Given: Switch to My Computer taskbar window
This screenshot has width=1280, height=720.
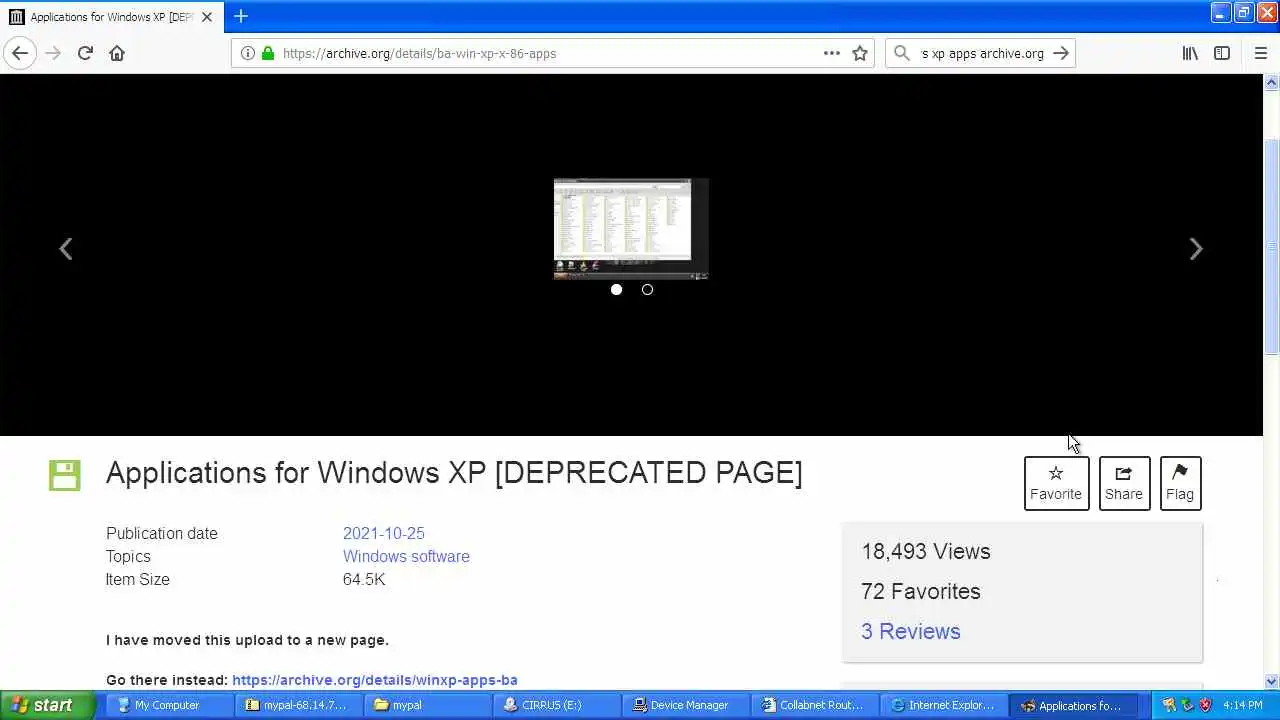Looking at the screenshot, I should [167, 705].
